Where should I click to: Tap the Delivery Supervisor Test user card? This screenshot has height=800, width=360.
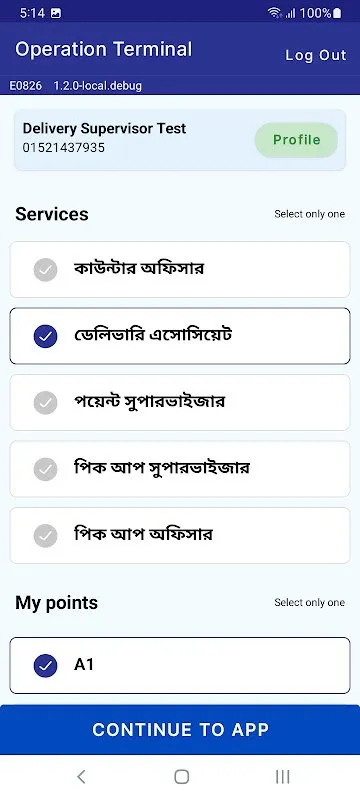pos(180,140)
